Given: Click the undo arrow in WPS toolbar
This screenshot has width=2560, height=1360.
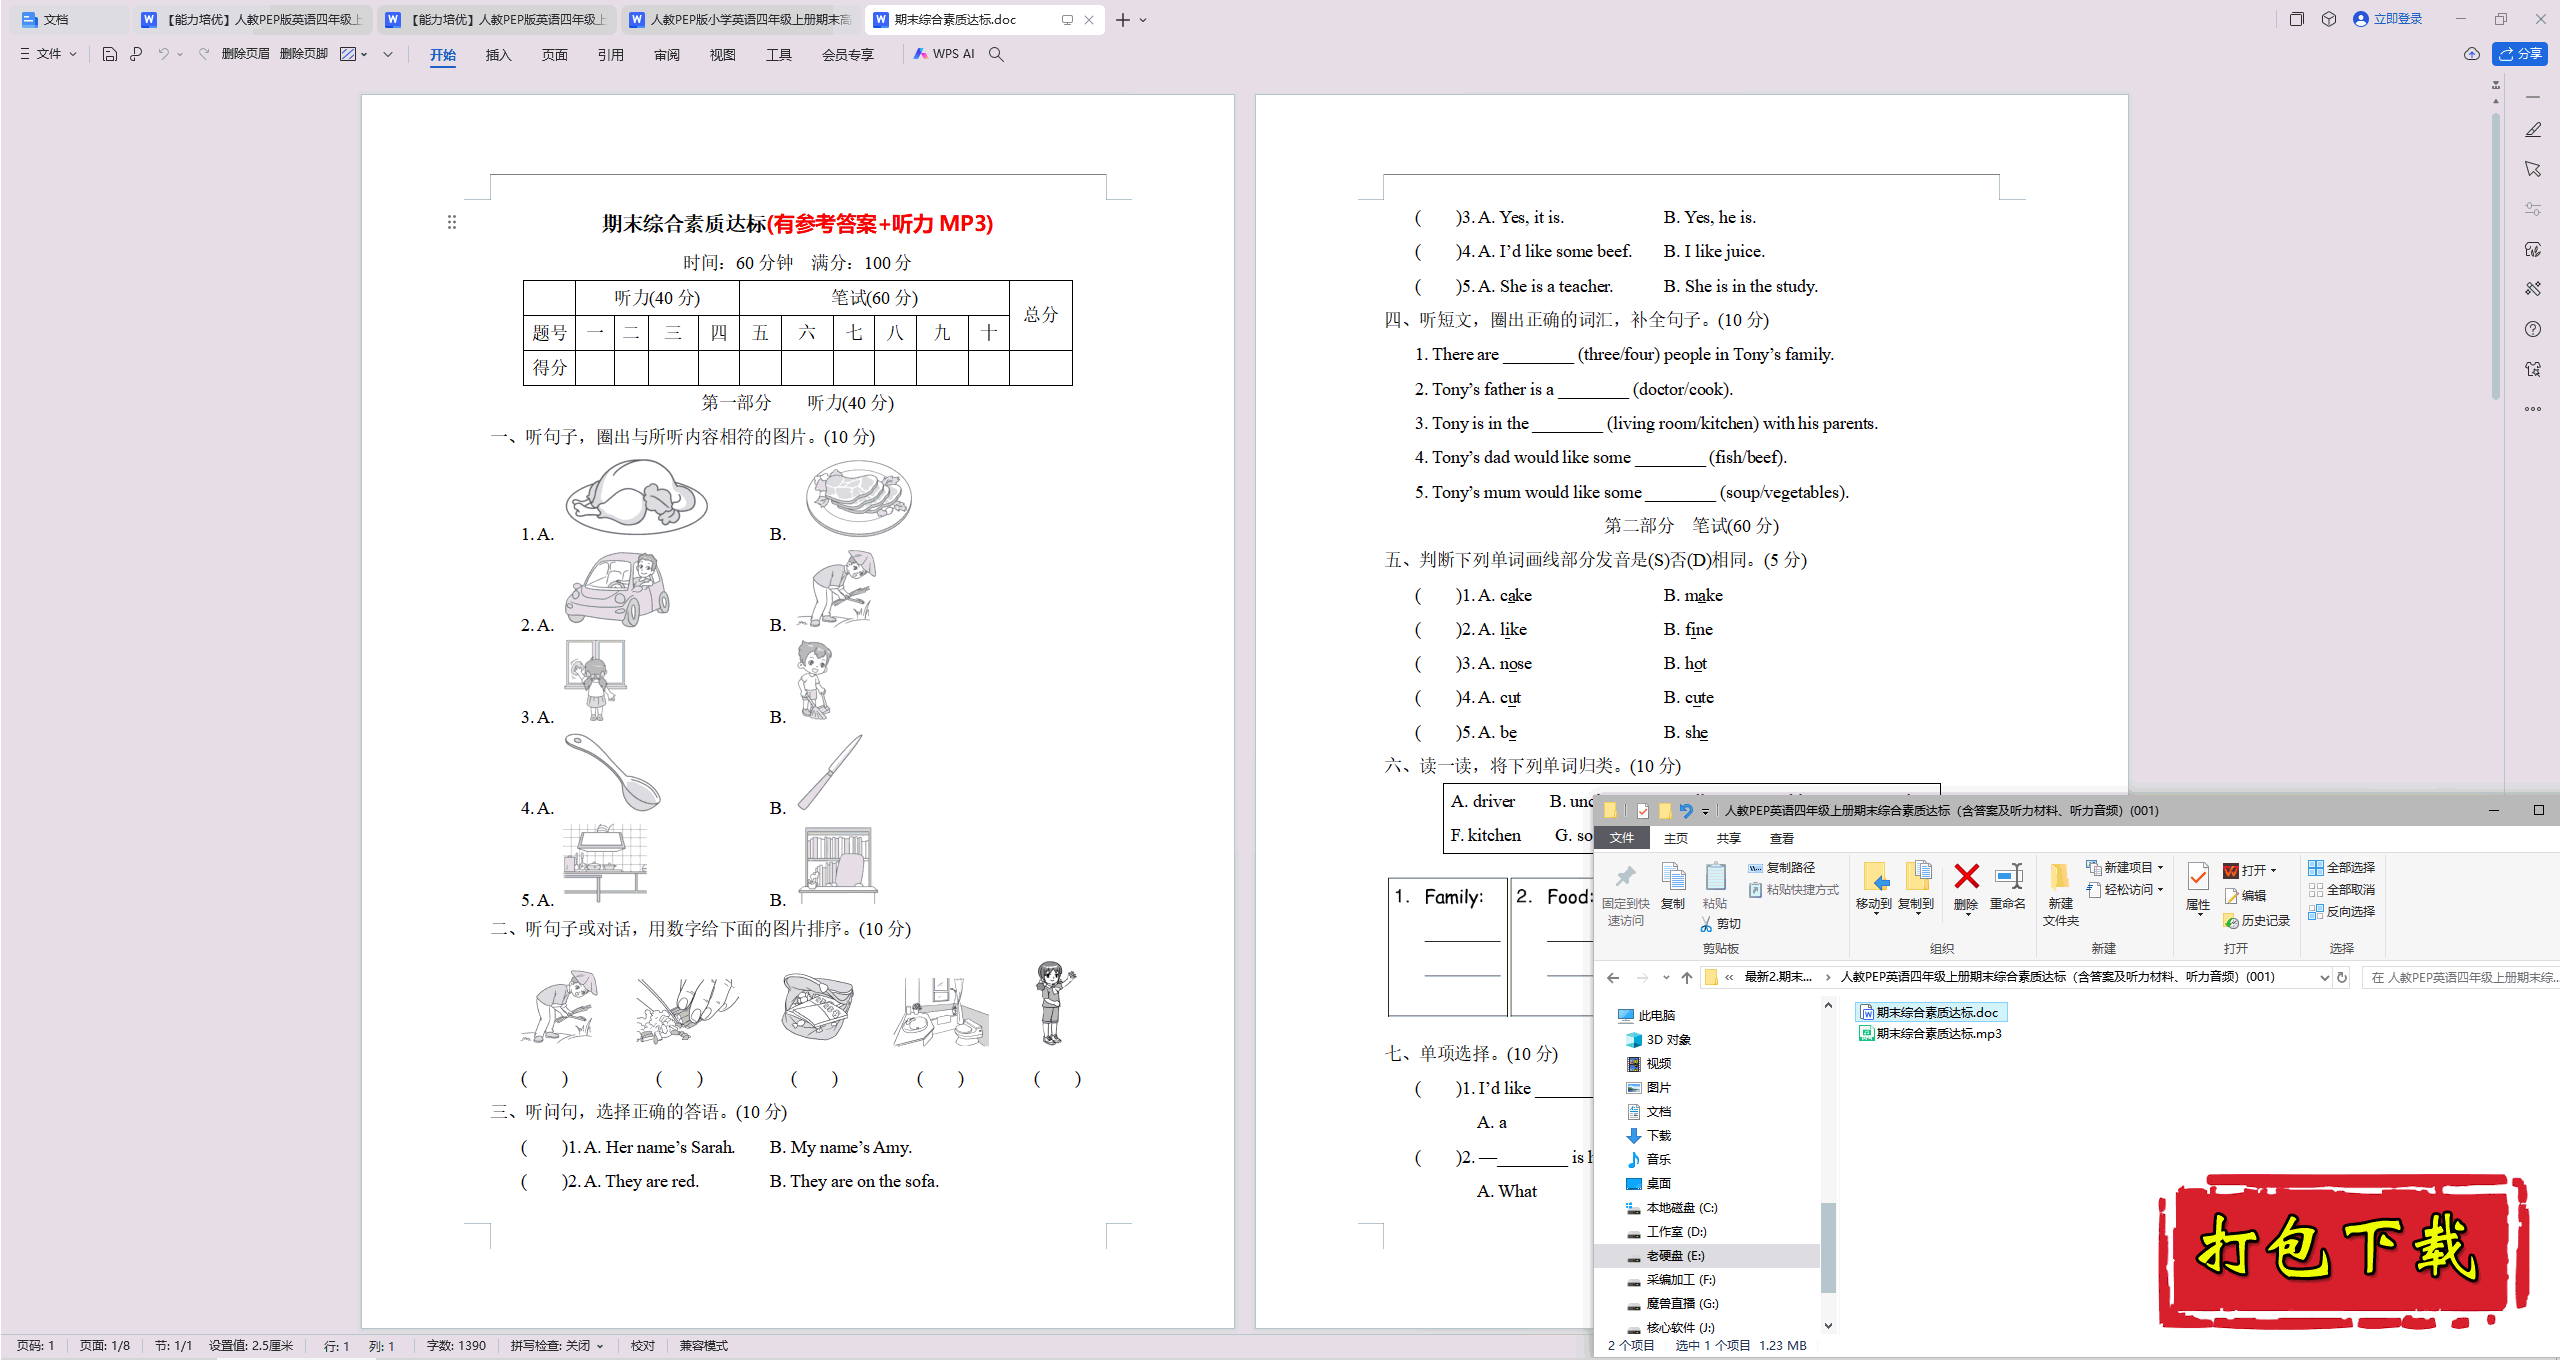Looking at the screenshot, I should tap(163, 54).
